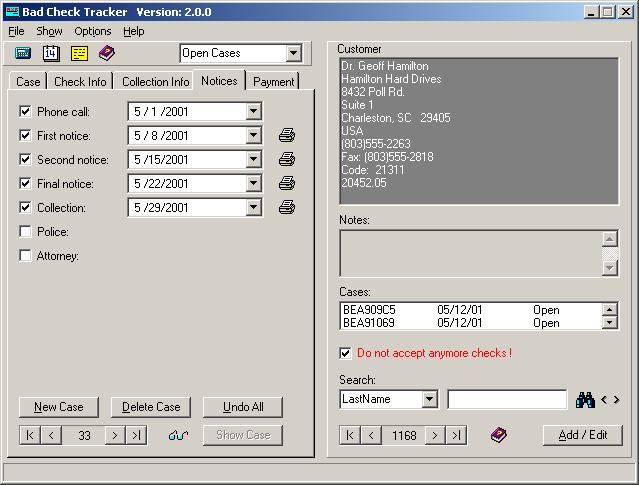Click the printer icon beside Collection

287,208
